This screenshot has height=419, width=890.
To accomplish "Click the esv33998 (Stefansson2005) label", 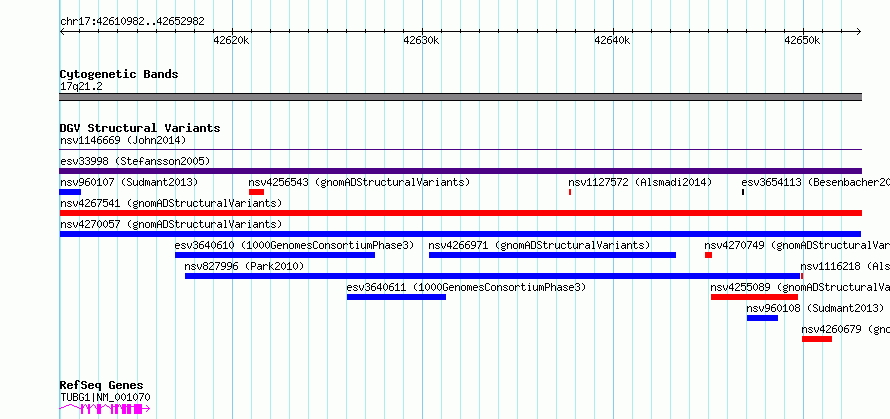I will (135, 161).
